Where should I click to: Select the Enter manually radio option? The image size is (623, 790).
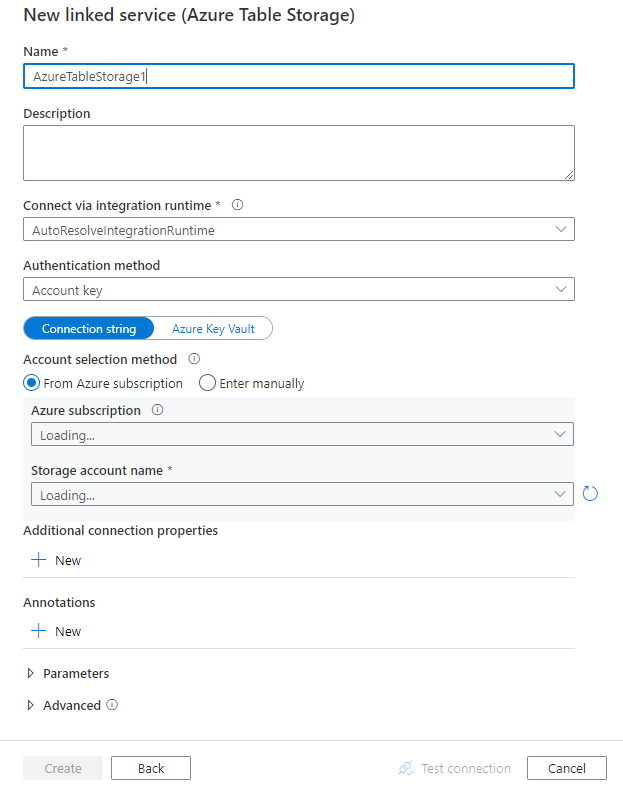(x=208, y=383)
